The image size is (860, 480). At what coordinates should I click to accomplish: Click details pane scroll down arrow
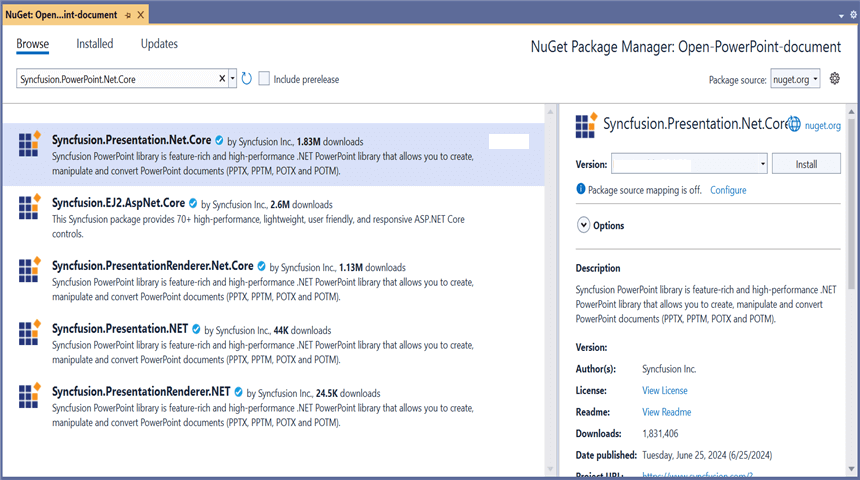tap(851, 469)
